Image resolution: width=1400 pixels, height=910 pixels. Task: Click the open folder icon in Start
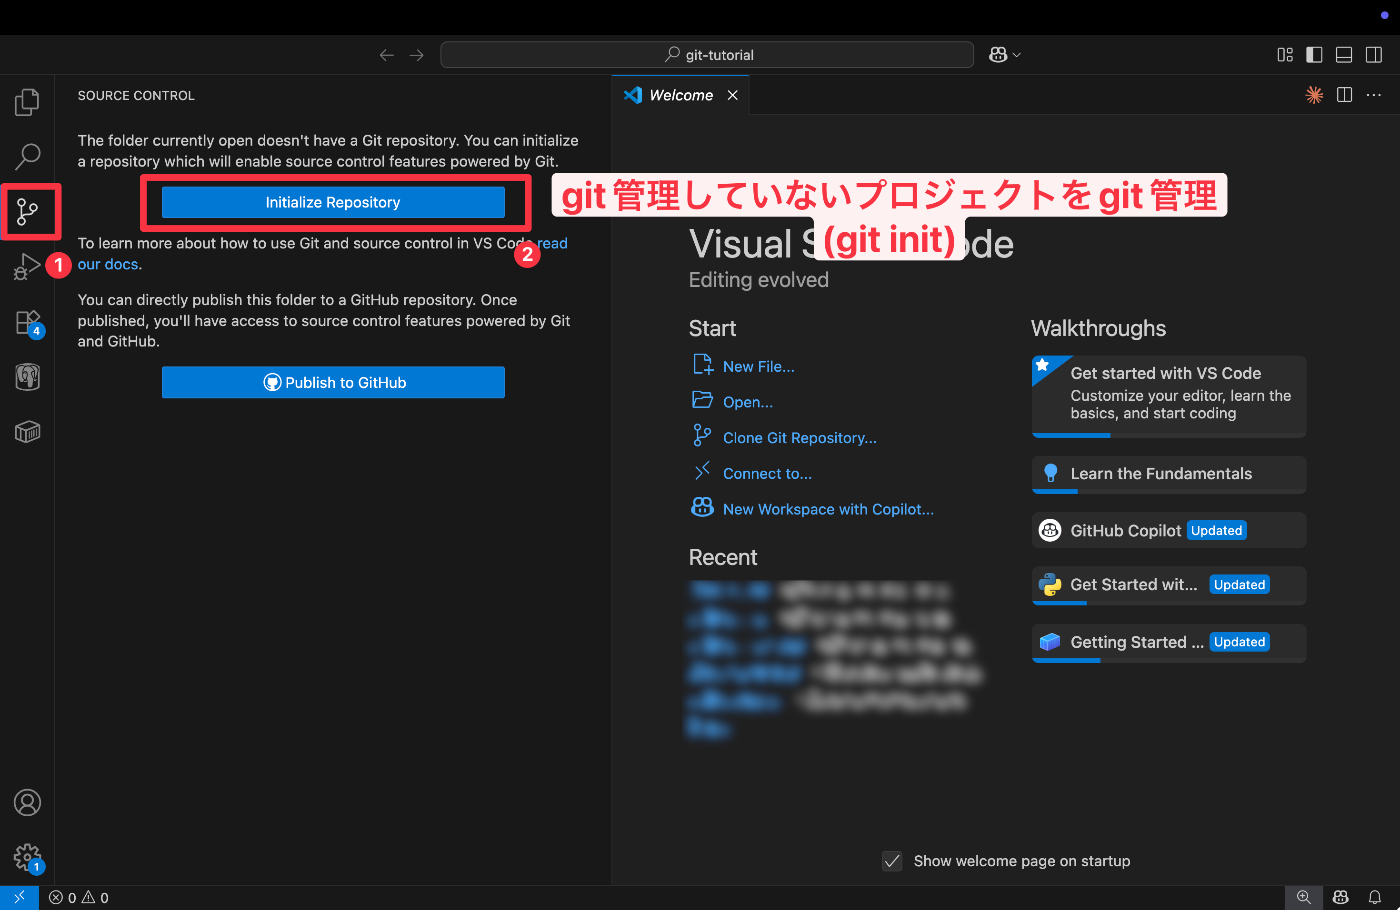[702, 400]
